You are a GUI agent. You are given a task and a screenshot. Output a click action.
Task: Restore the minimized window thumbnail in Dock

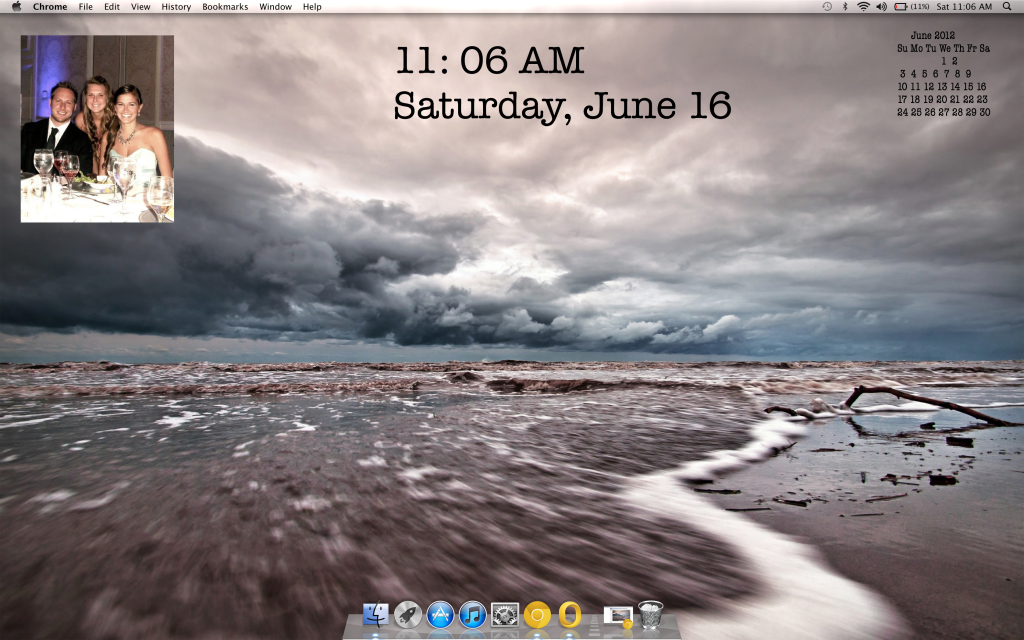tap(618, 615)
